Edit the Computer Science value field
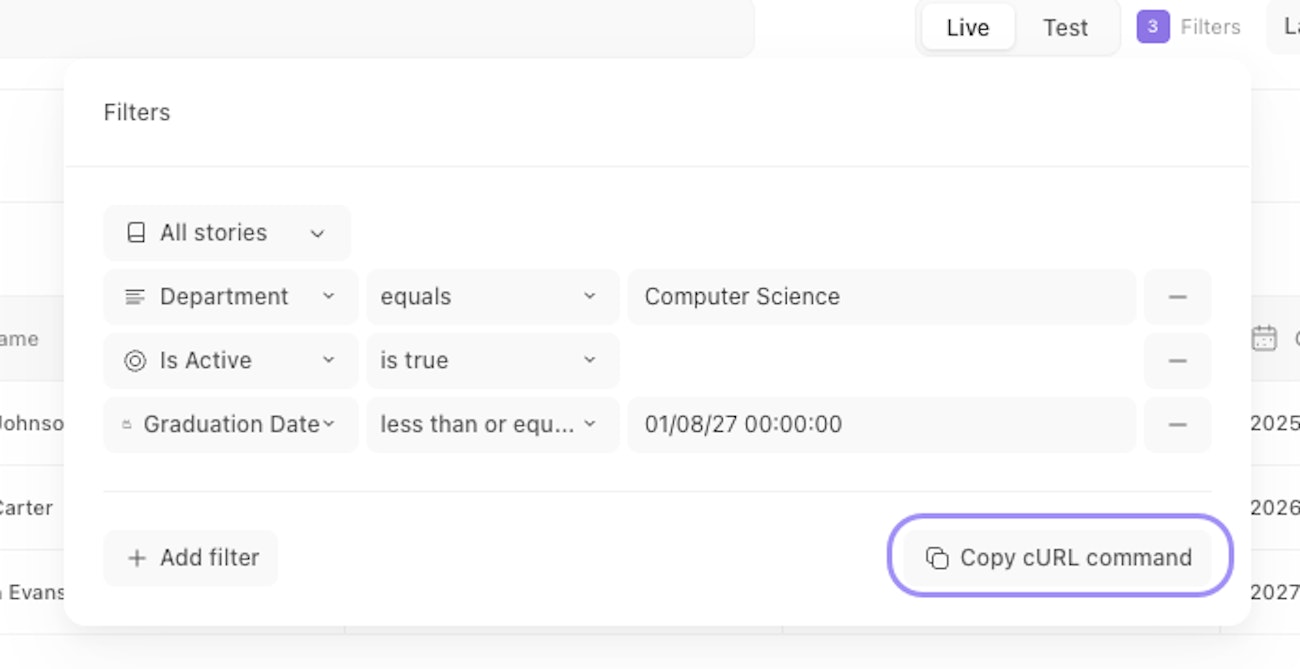The width and height of the screenshot is (1300, 669). [x=880, y=297]
